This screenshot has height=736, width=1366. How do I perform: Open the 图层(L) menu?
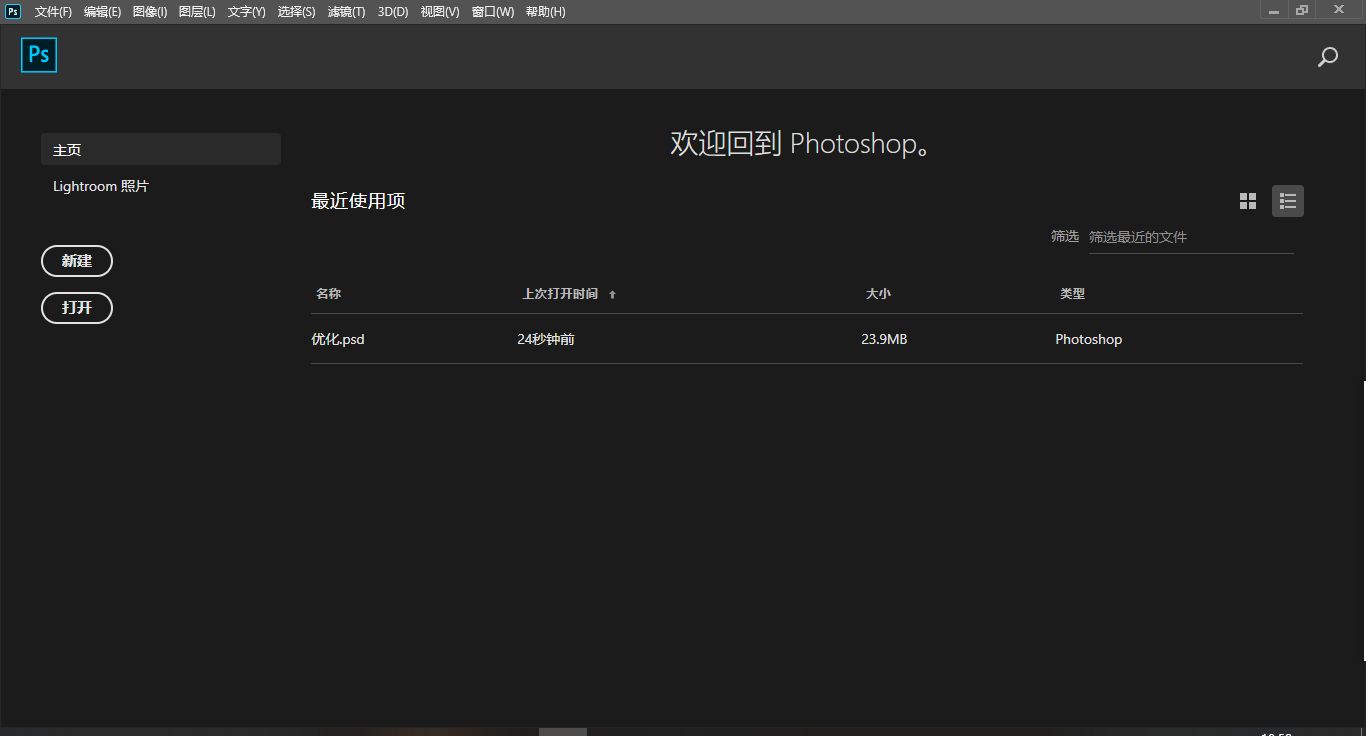[x=197, y=12]
